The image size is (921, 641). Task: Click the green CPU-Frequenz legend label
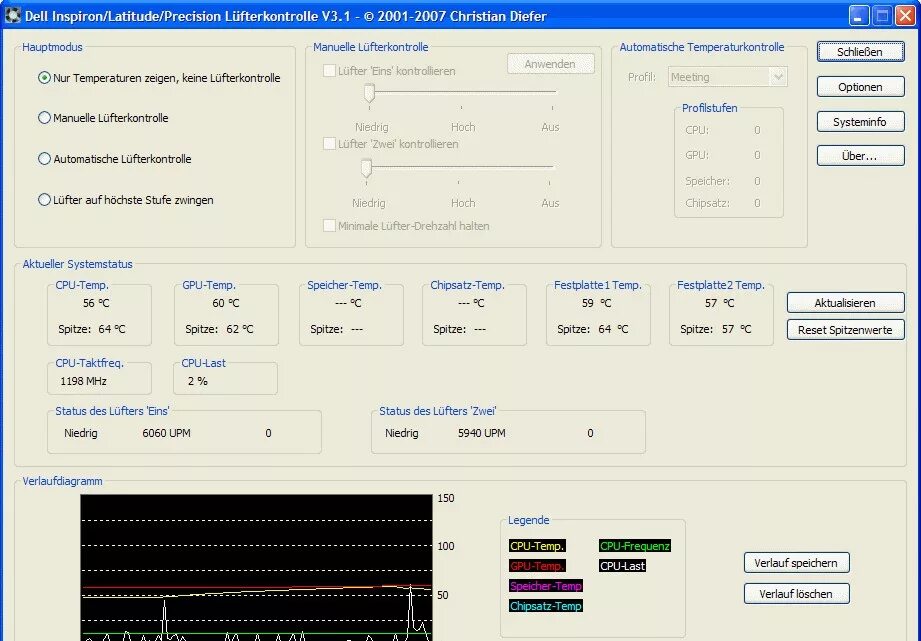(x=635, y=546)
